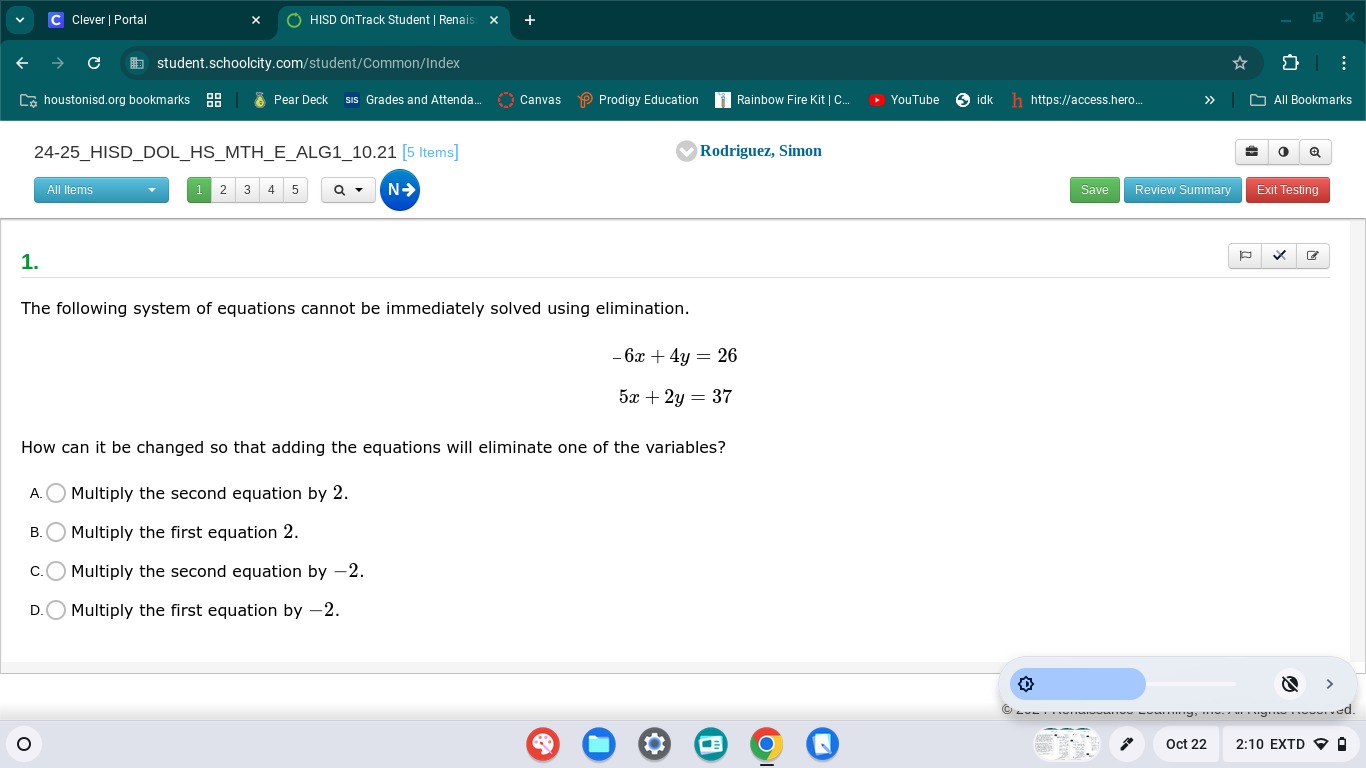The width and height of the screenshot is (1366, 768).
Task: Click the red Exit Testing button
Action: pyautogui.click(x=1287, y=190)
